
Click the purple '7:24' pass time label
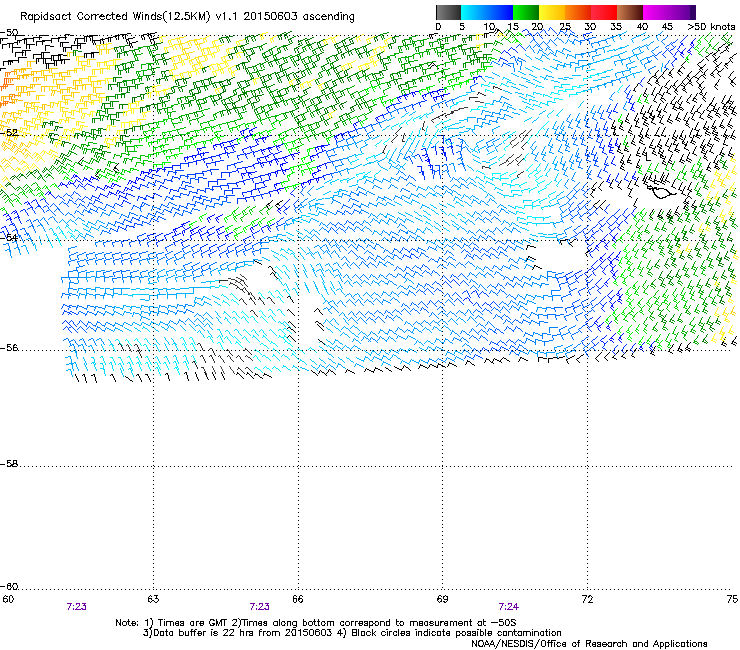click(x=508, y=607)
